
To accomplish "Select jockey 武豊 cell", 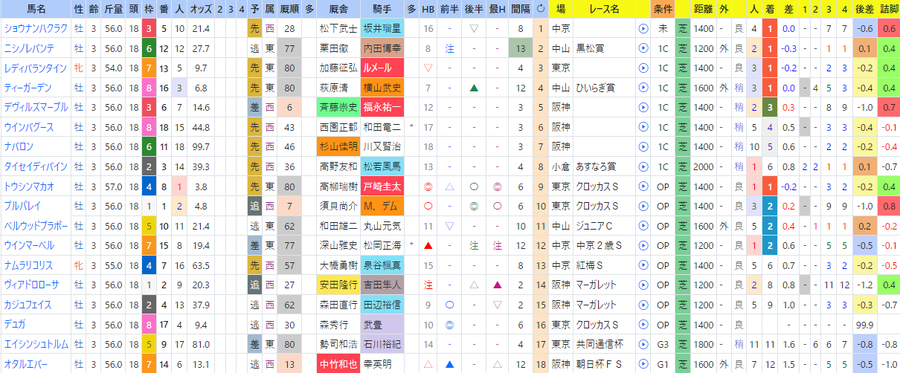I will tap(382, 325).
